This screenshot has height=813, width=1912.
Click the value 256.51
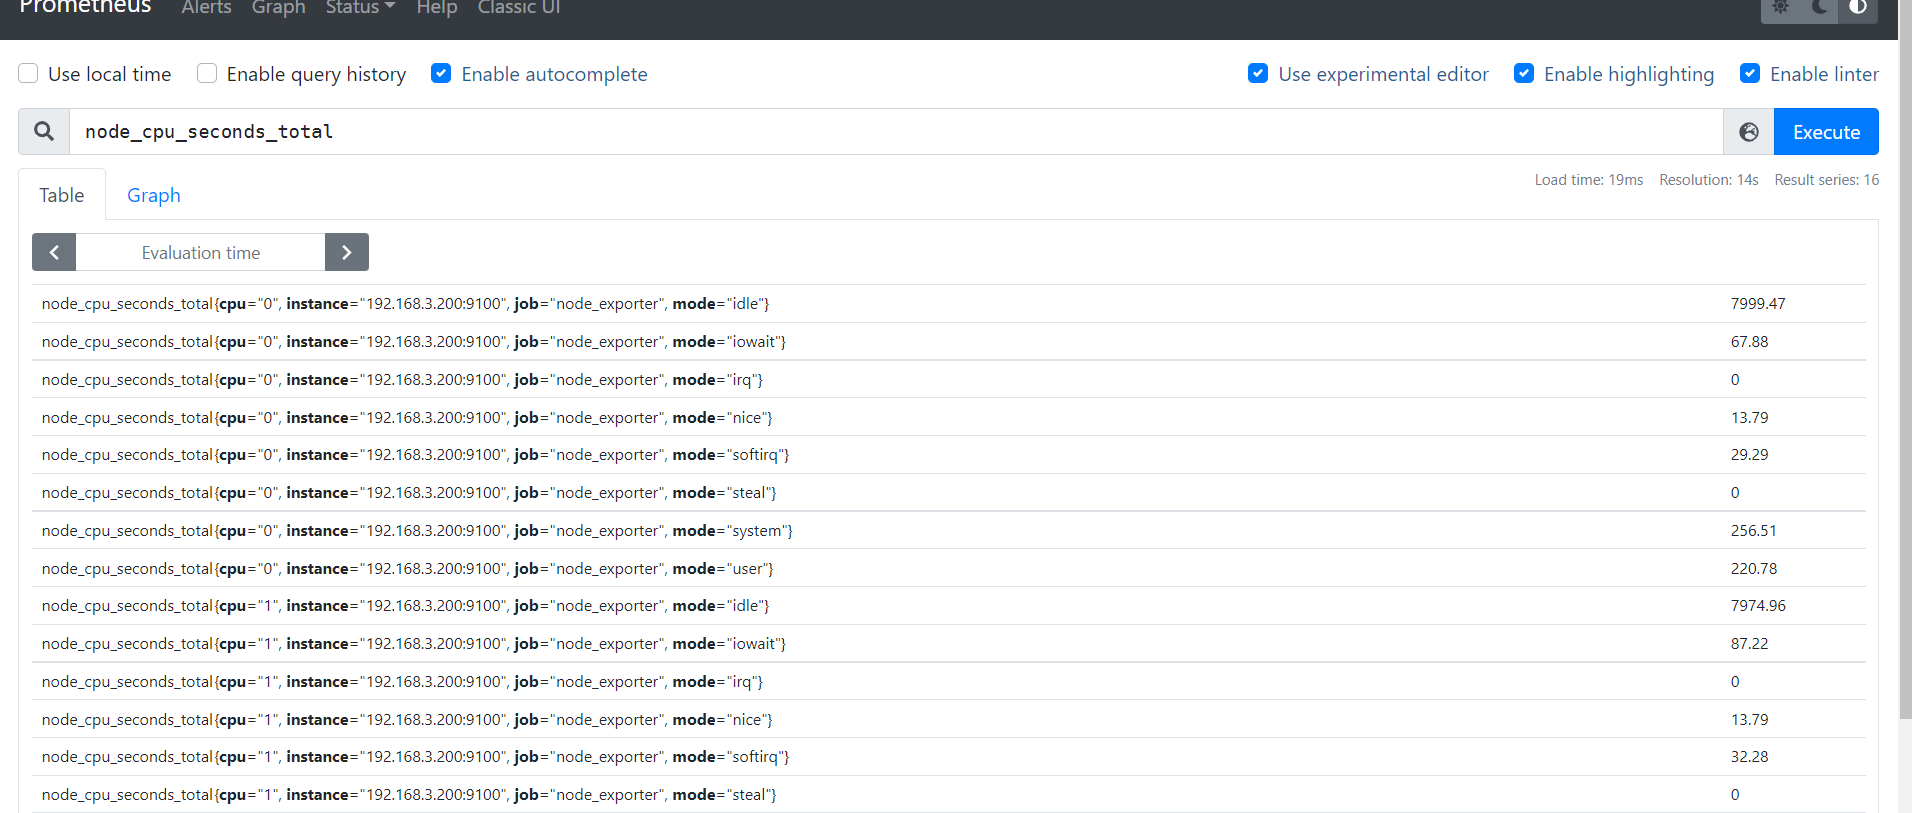1754,531
